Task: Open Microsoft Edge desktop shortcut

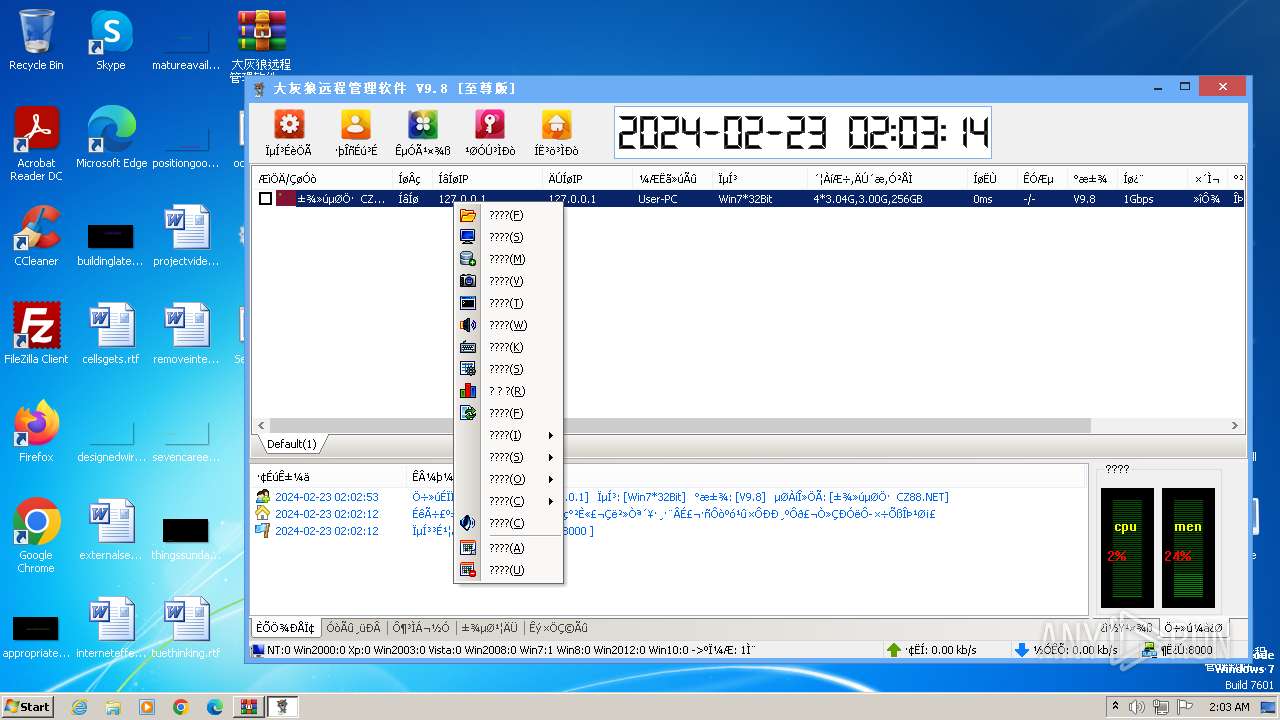Action: (x=111, y=138)
